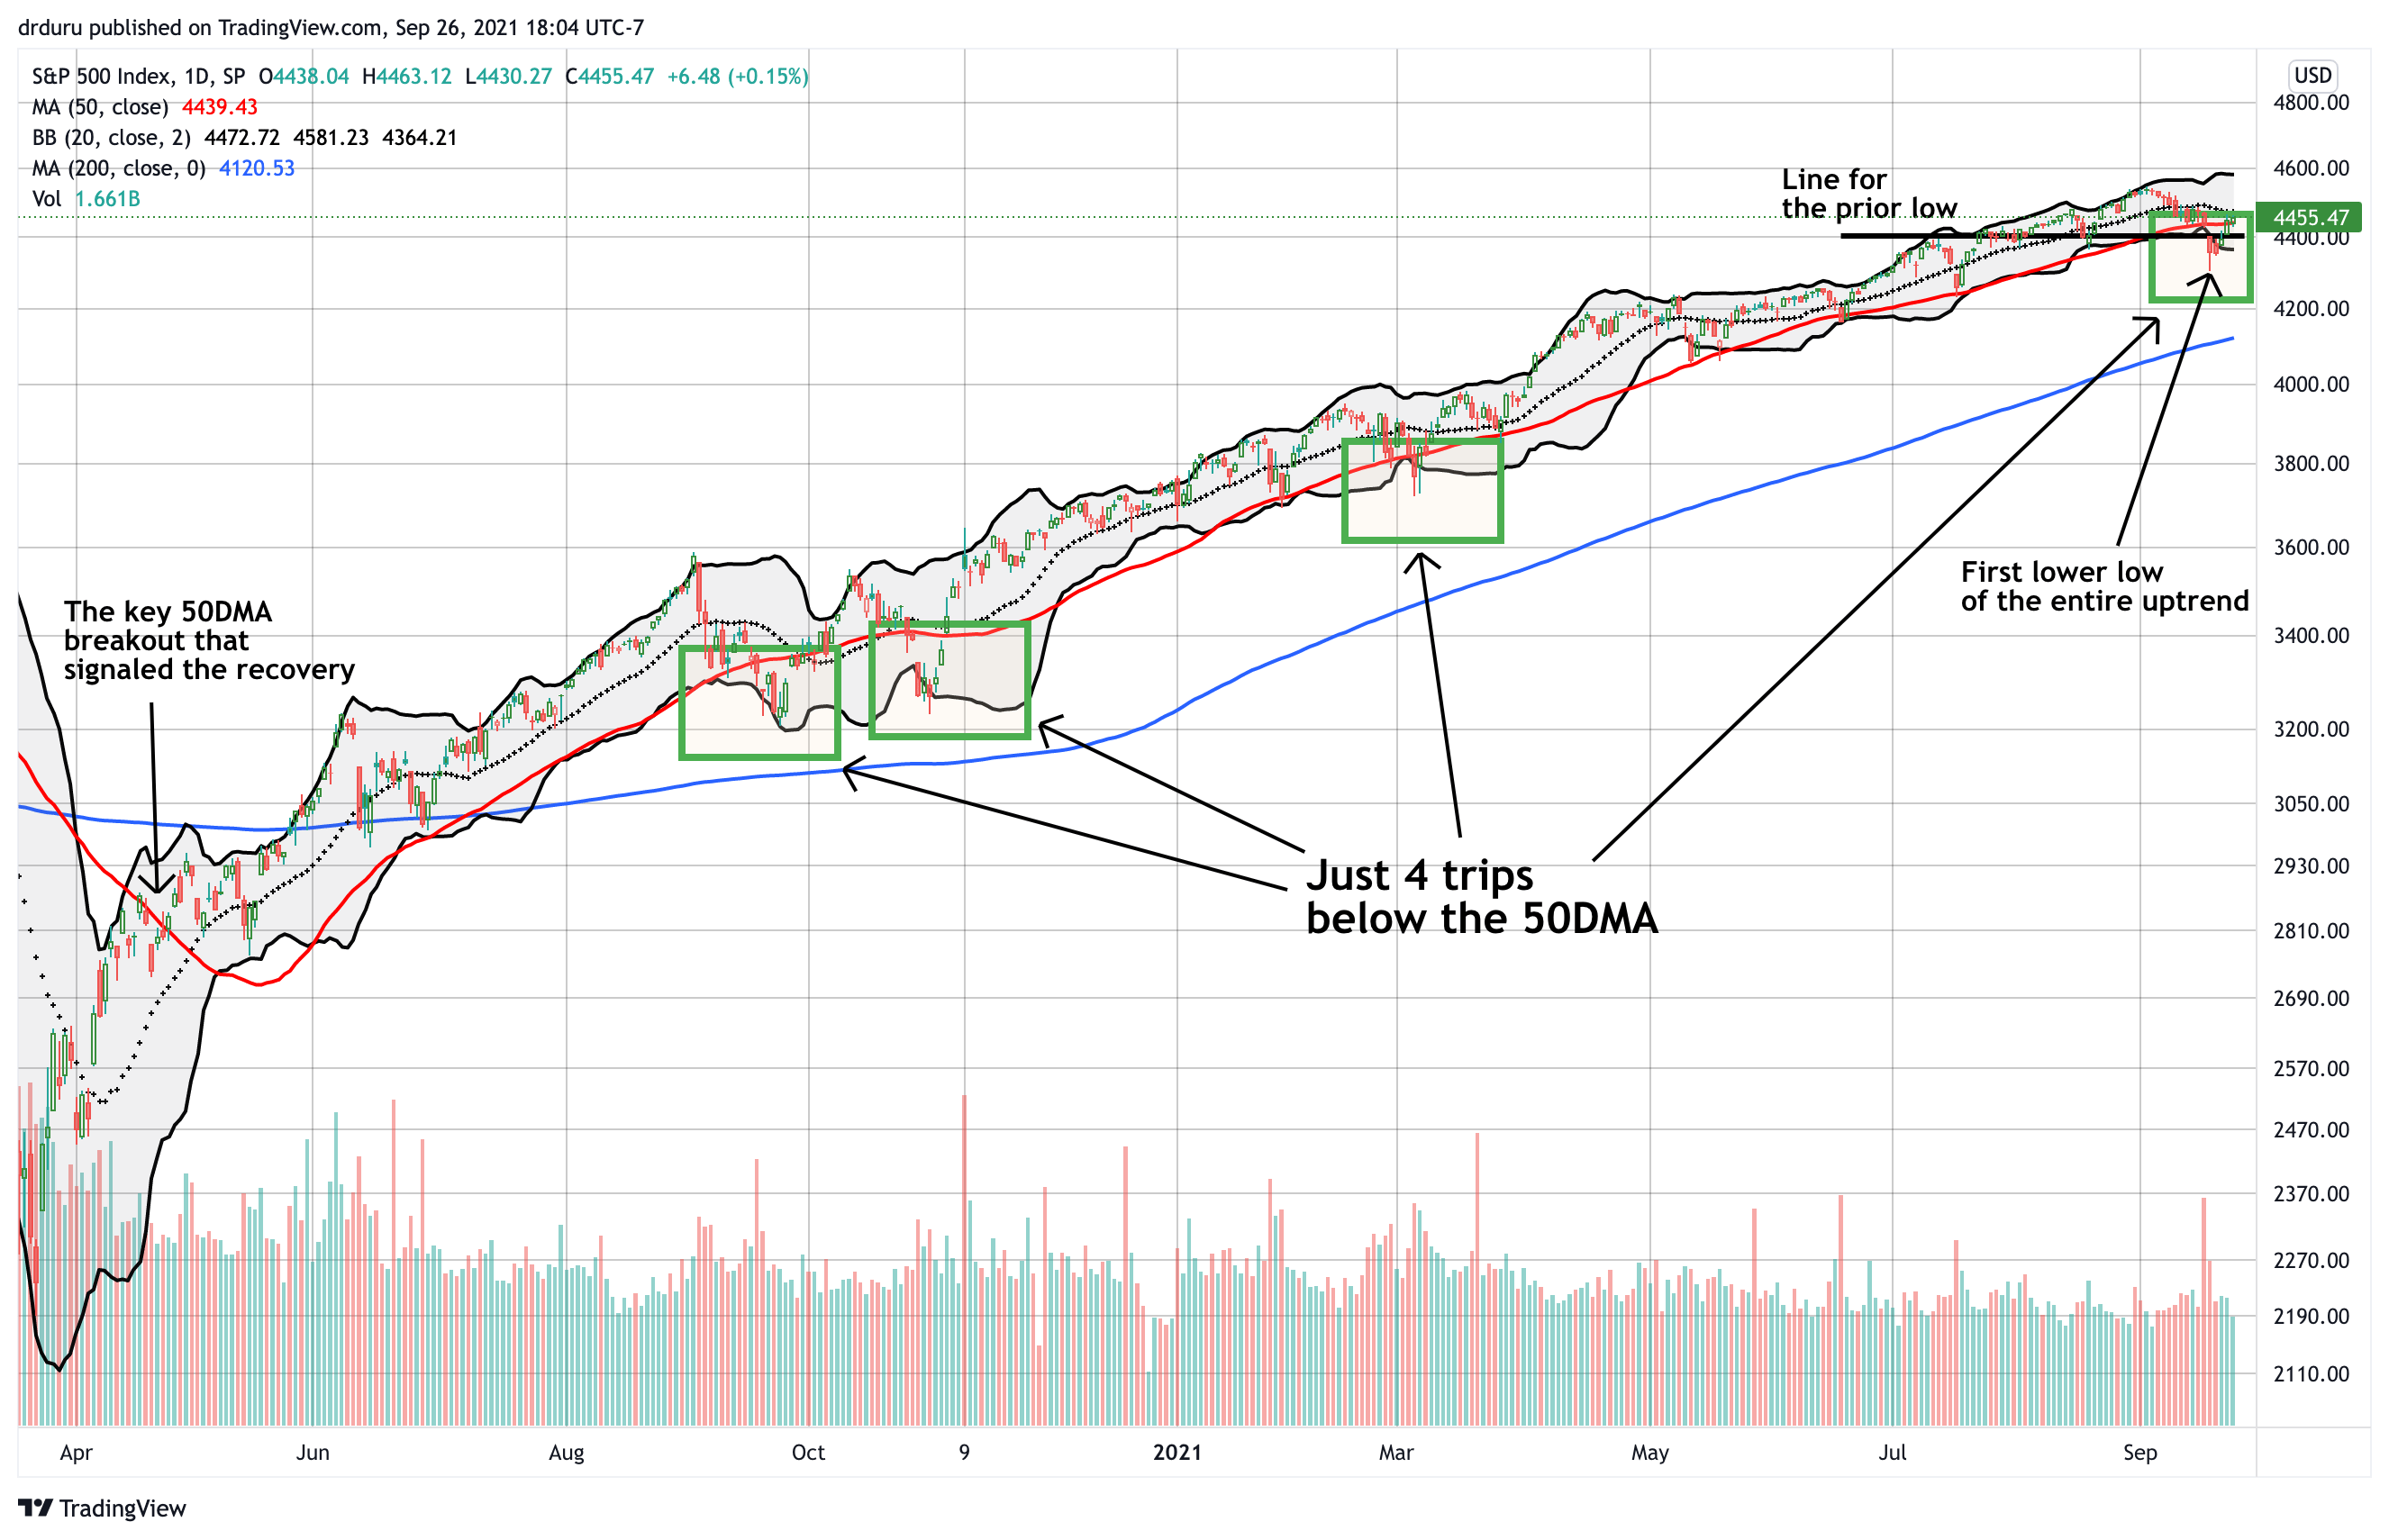Click the 3600.00 price axis label

[2310, 547]
